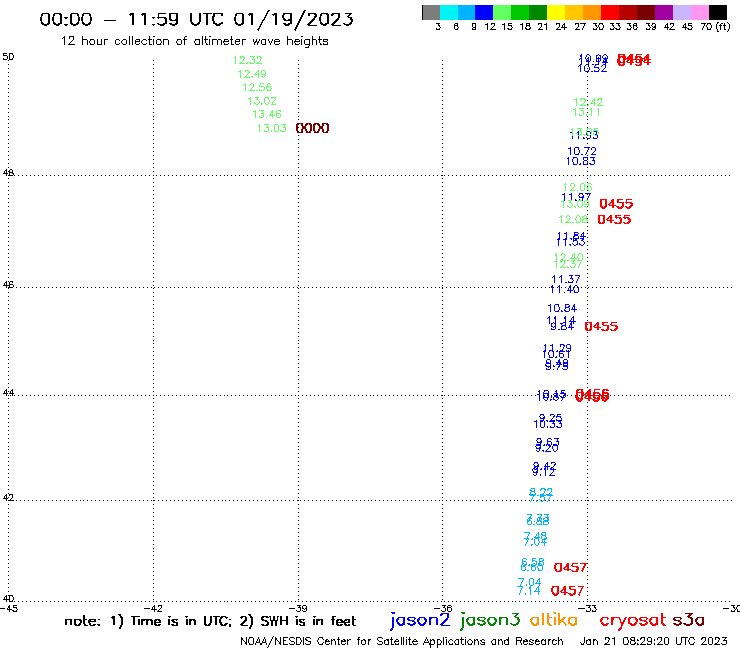Viewport: 740px width, 650px height.
Task: Click the cryosat satellite legend label
Action: 633,621
